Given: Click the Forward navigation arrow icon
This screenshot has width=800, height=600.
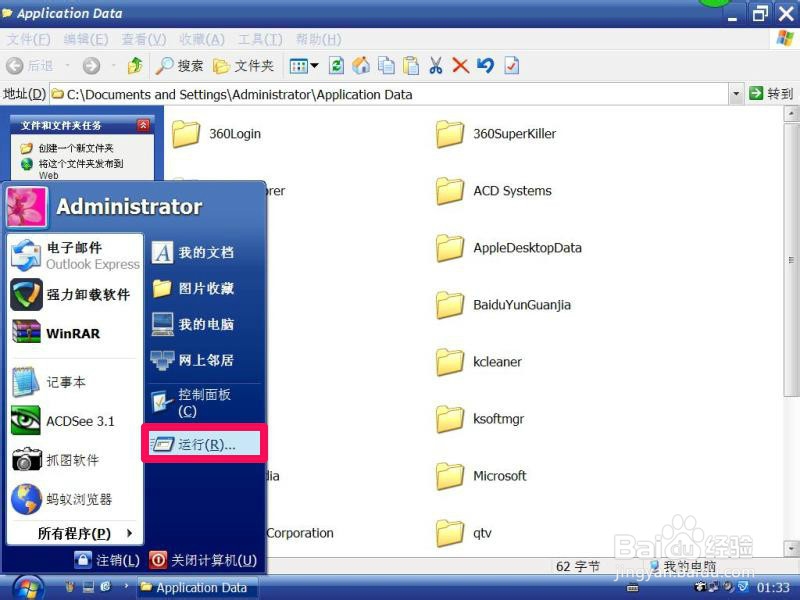Looking at the screenshot, I should pos(91,65).
